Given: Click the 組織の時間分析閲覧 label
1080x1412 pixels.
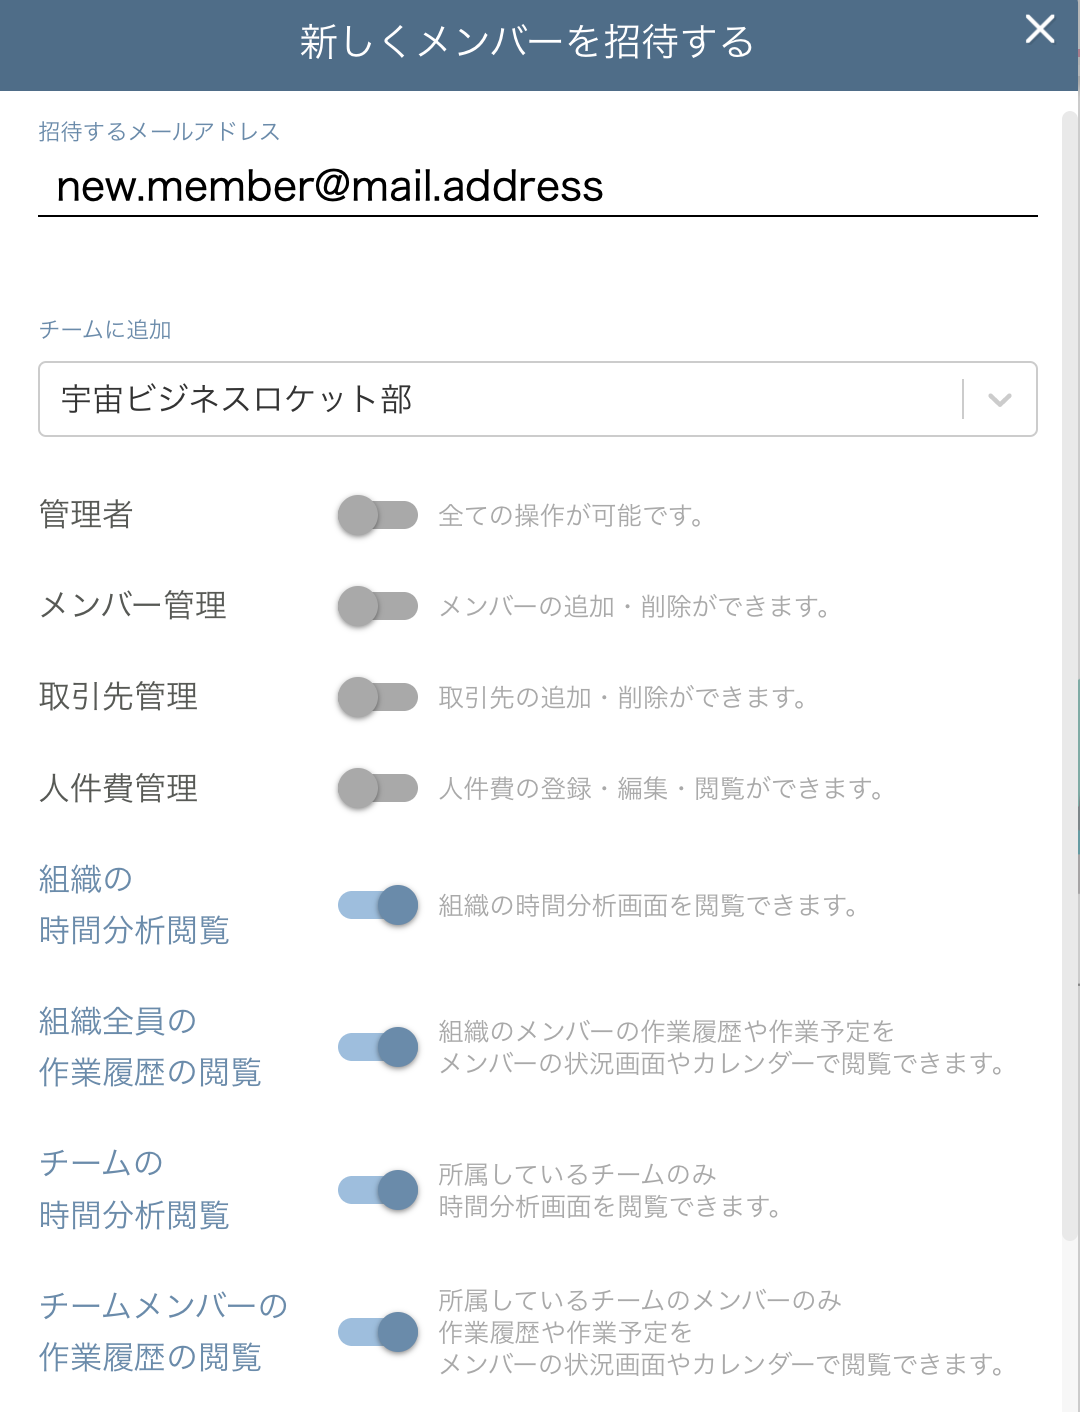Looking at the screenshot, I should (x=134, y=905).
